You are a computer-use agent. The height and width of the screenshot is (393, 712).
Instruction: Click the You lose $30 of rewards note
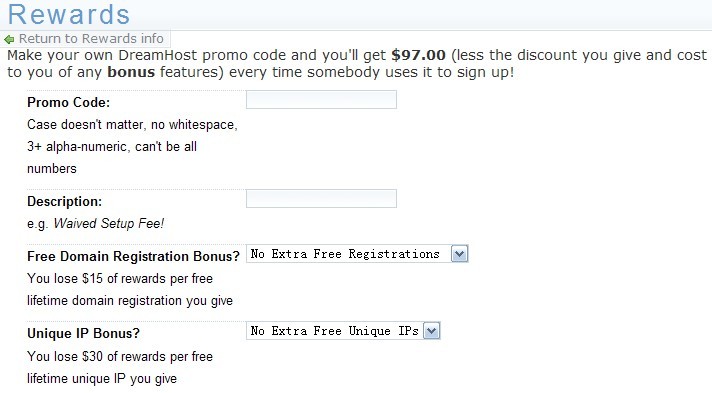[119, 368]
